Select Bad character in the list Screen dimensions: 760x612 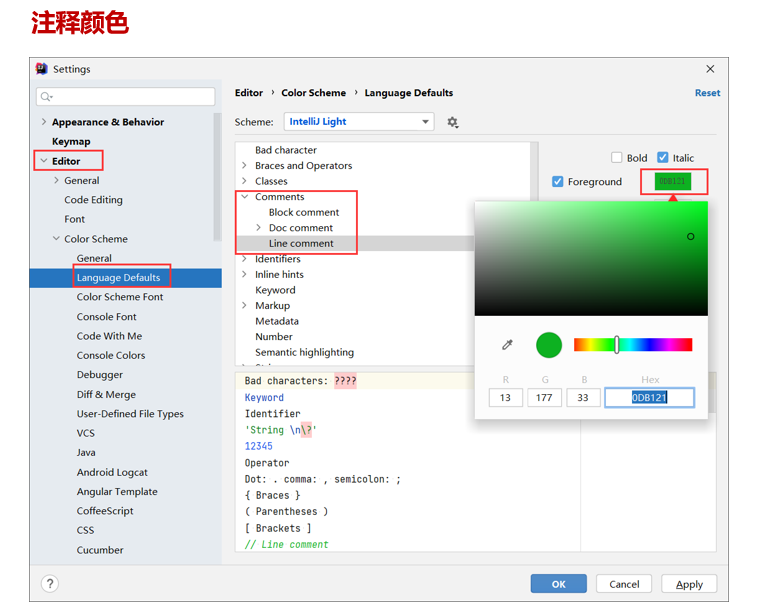286,150
